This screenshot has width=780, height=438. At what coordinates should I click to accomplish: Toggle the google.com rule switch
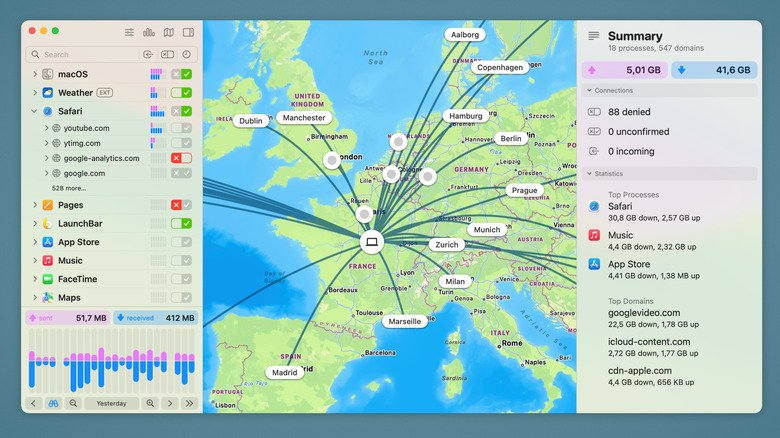pos(181,173)
